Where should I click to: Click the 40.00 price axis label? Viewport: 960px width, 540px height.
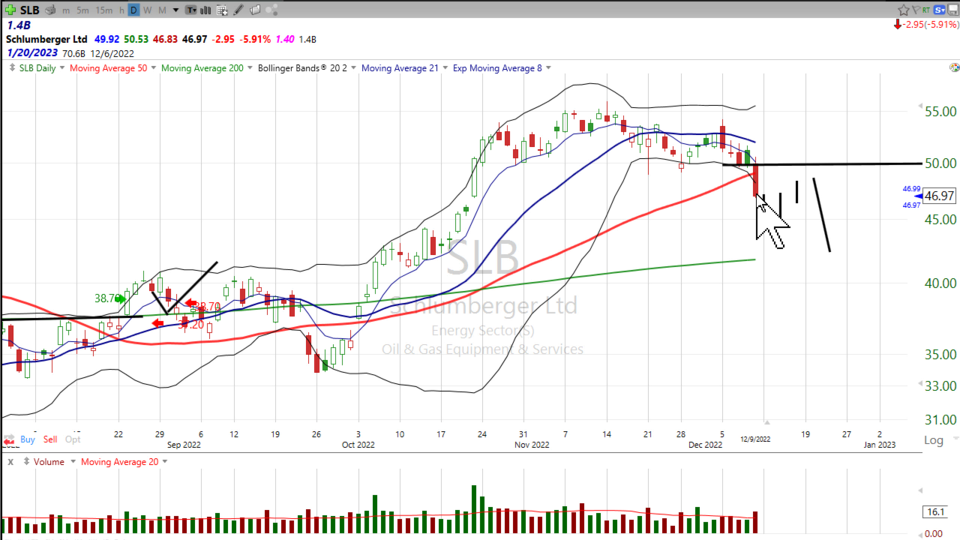[940, 283]
